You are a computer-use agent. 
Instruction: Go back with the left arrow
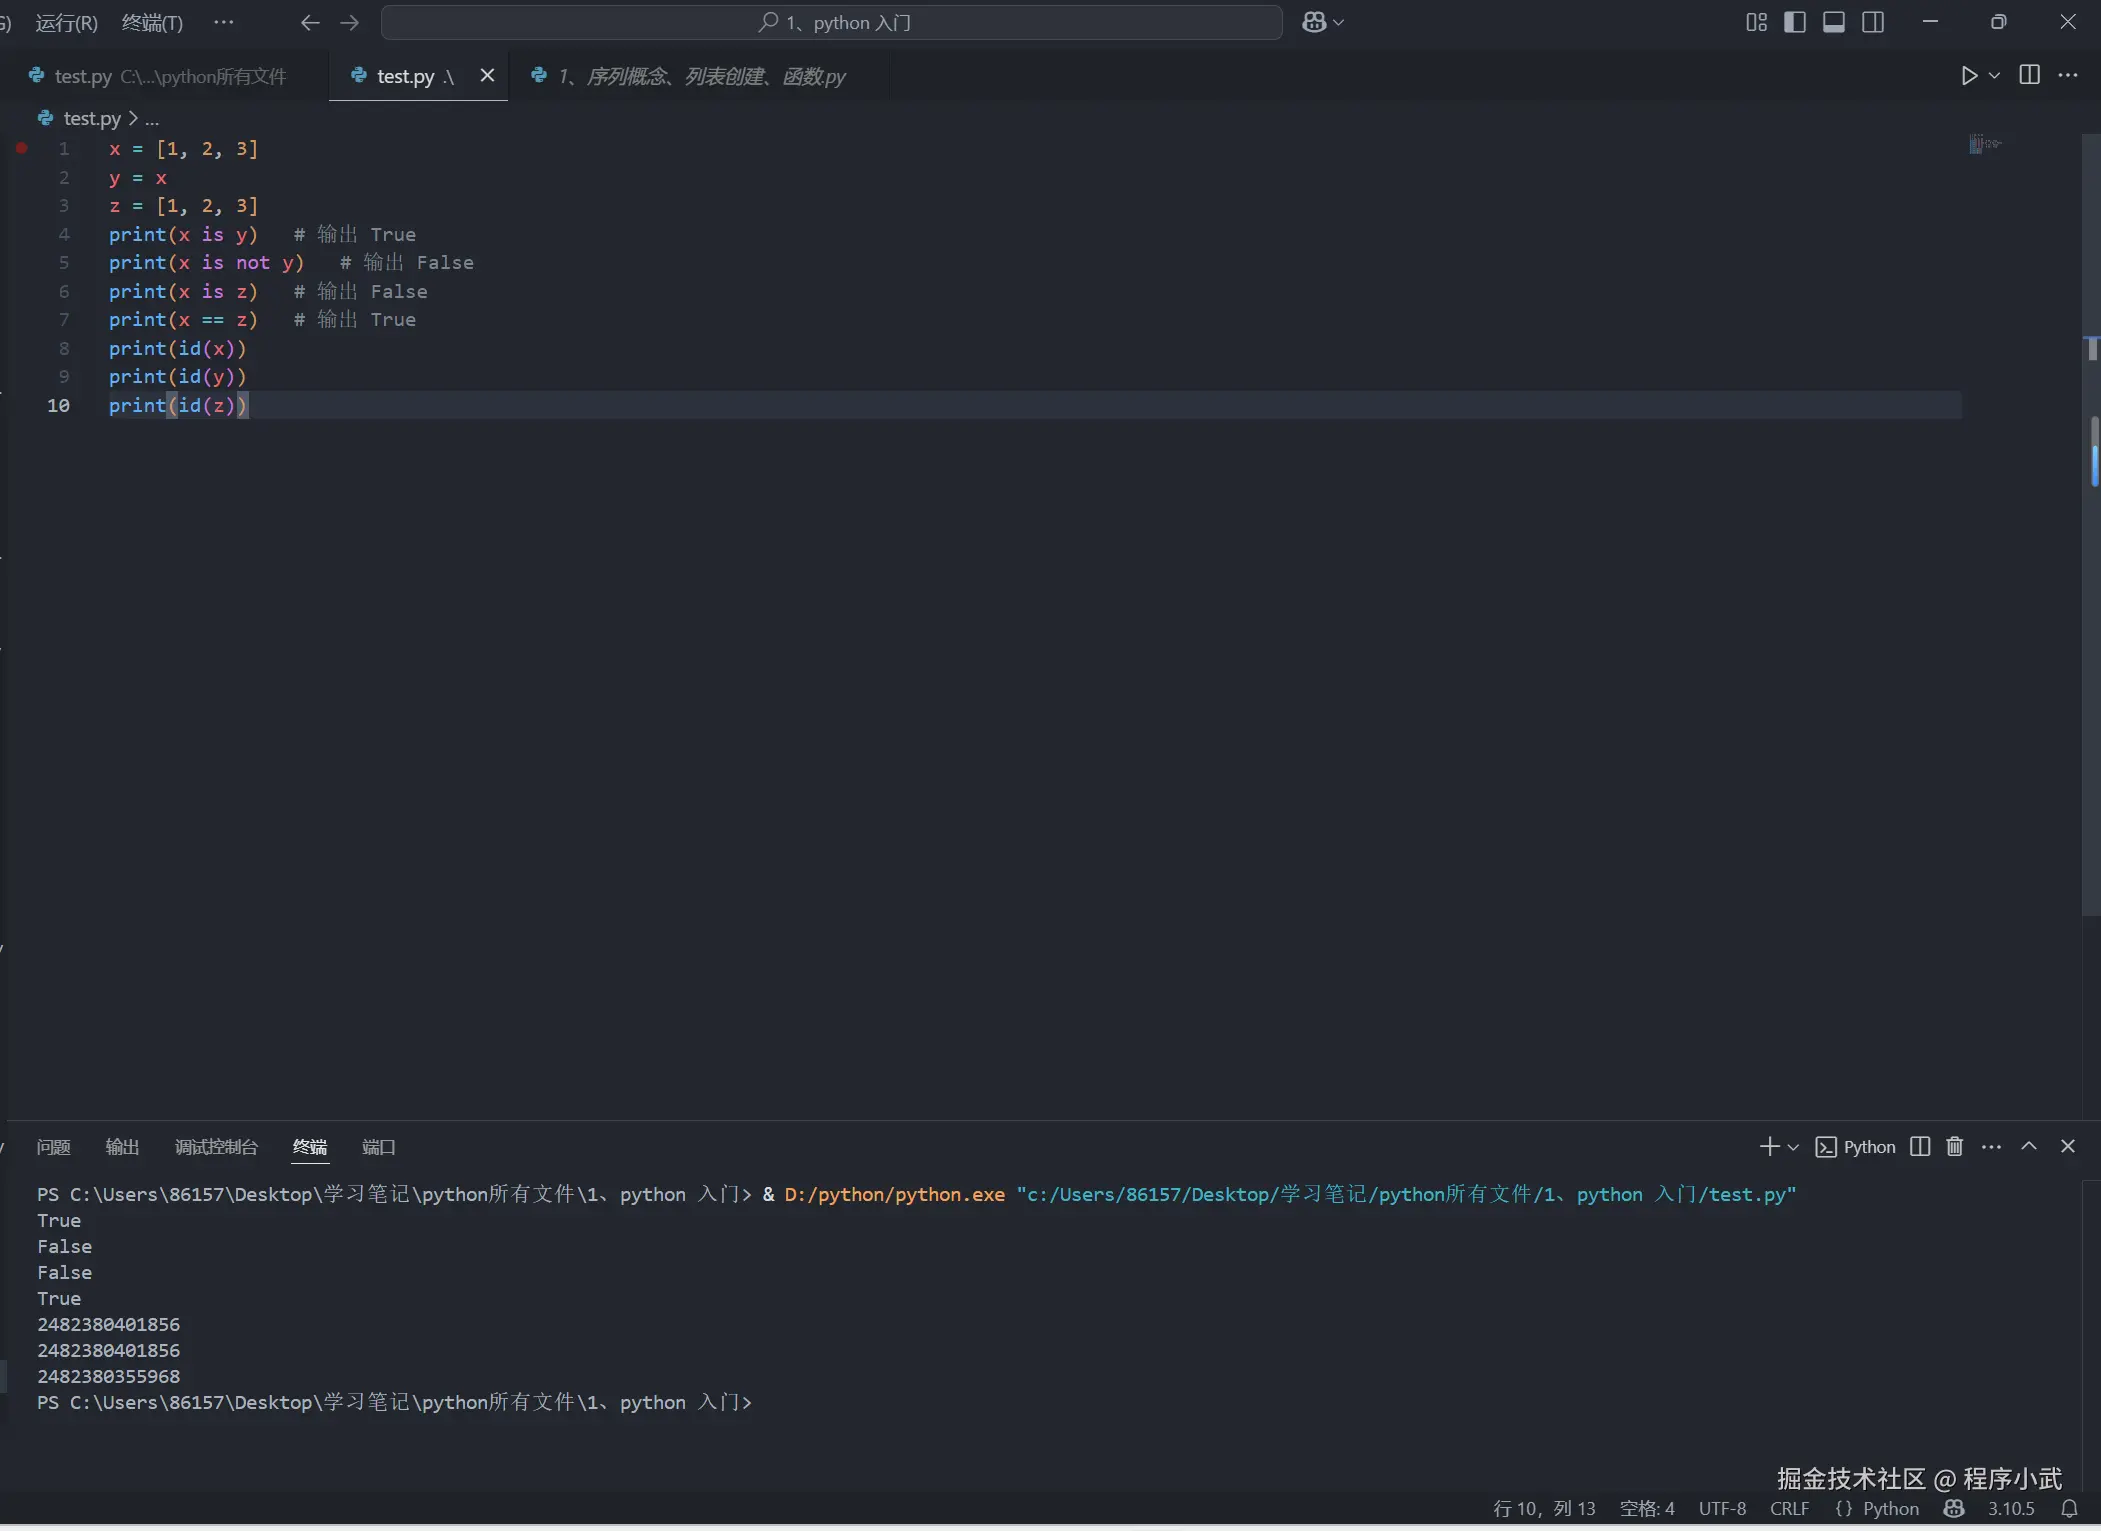pyautogui.click(x=310, y=22)
